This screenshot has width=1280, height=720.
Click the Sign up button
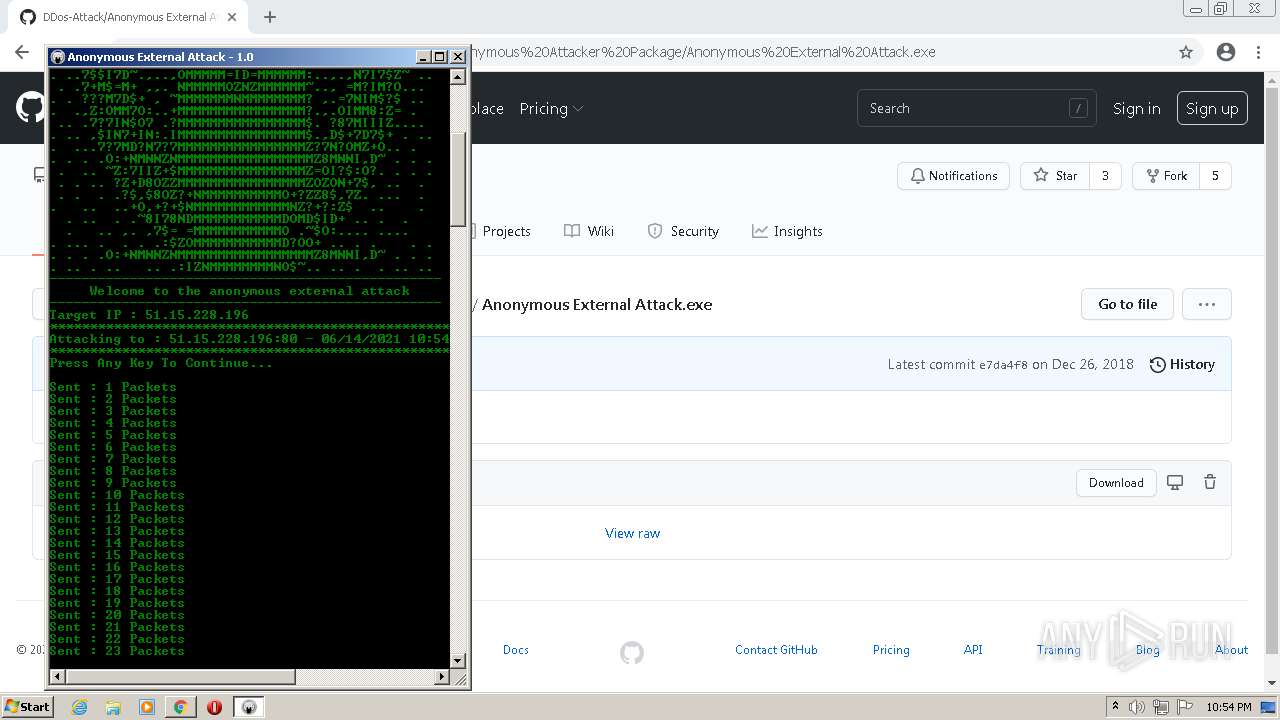pyautogui.click(x=1212, y=108)
